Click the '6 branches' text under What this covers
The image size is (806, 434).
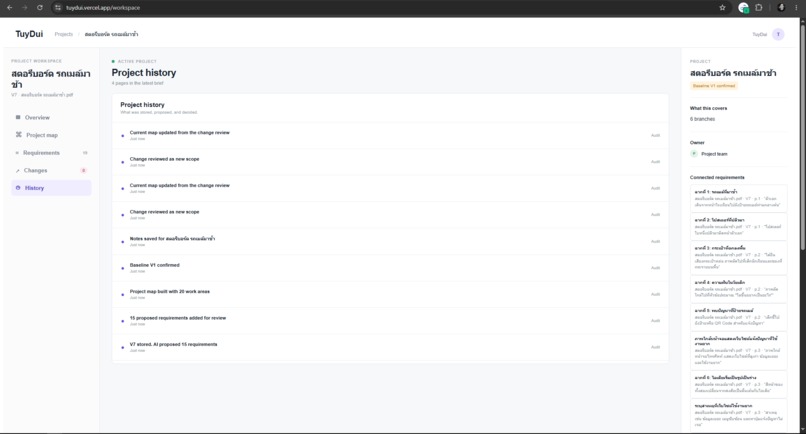pyautogui.click(x=702, y=119)
